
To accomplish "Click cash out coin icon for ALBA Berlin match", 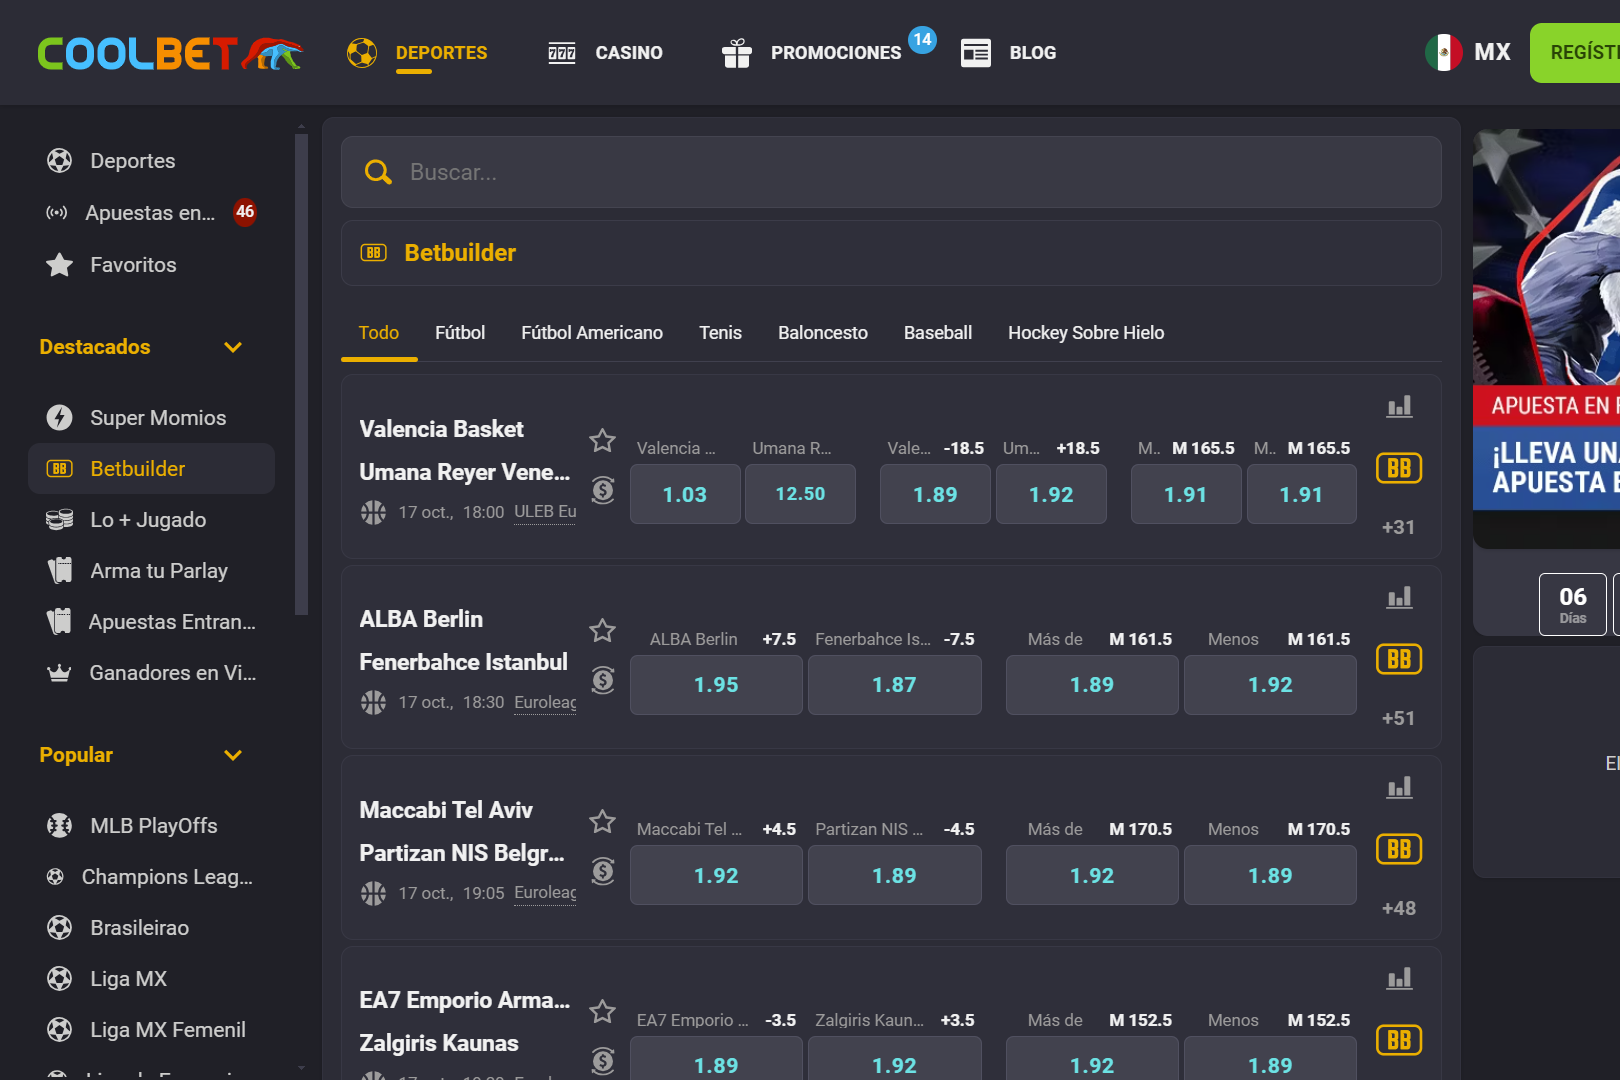I will (603, 680).
